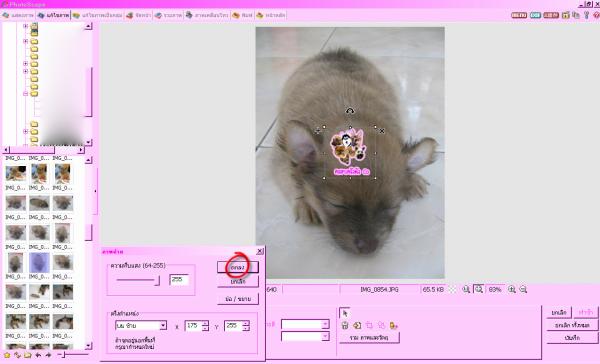Select the blue highlighted thumbnail
This screenshot has height=364, width=600.
(39, 263)
